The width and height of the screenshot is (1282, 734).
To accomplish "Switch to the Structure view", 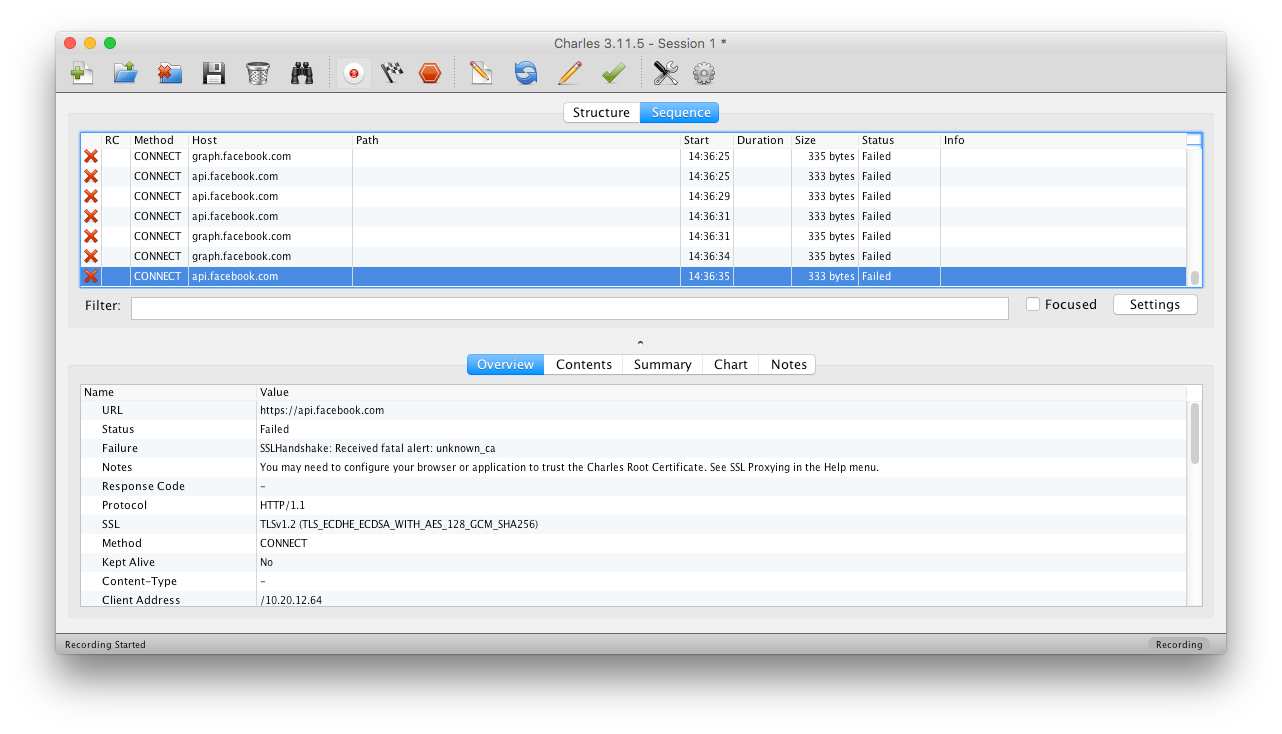I will tap(601, 113).
